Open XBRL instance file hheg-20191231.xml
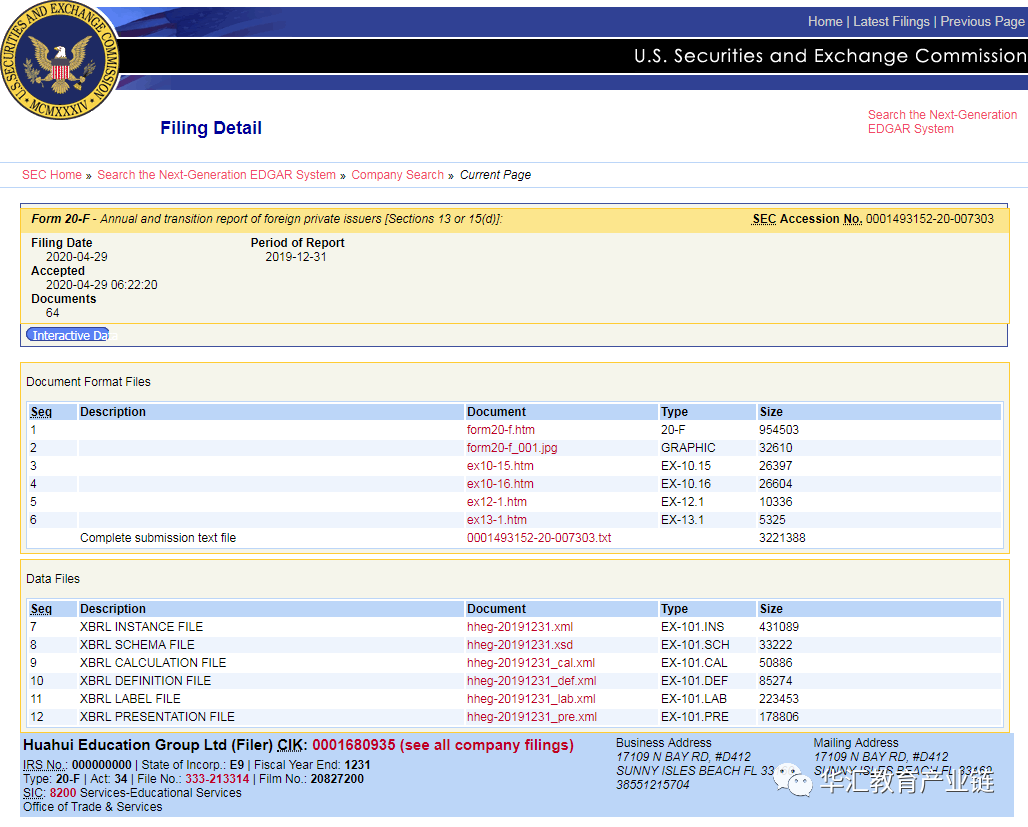 click(520, 627)
